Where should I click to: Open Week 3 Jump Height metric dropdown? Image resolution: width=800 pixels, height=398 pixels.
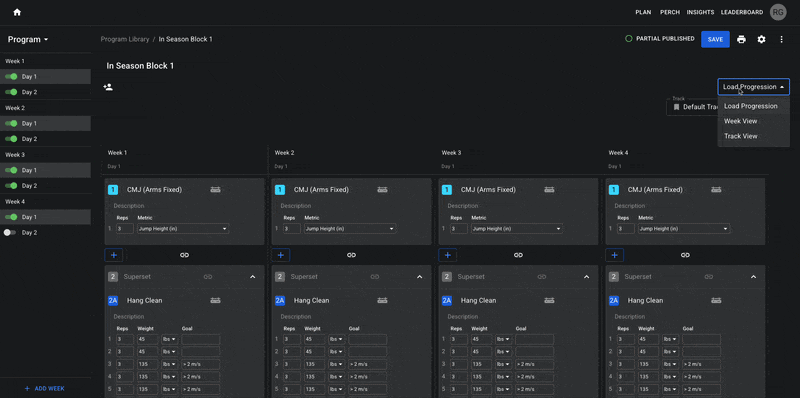click(516, 229)
